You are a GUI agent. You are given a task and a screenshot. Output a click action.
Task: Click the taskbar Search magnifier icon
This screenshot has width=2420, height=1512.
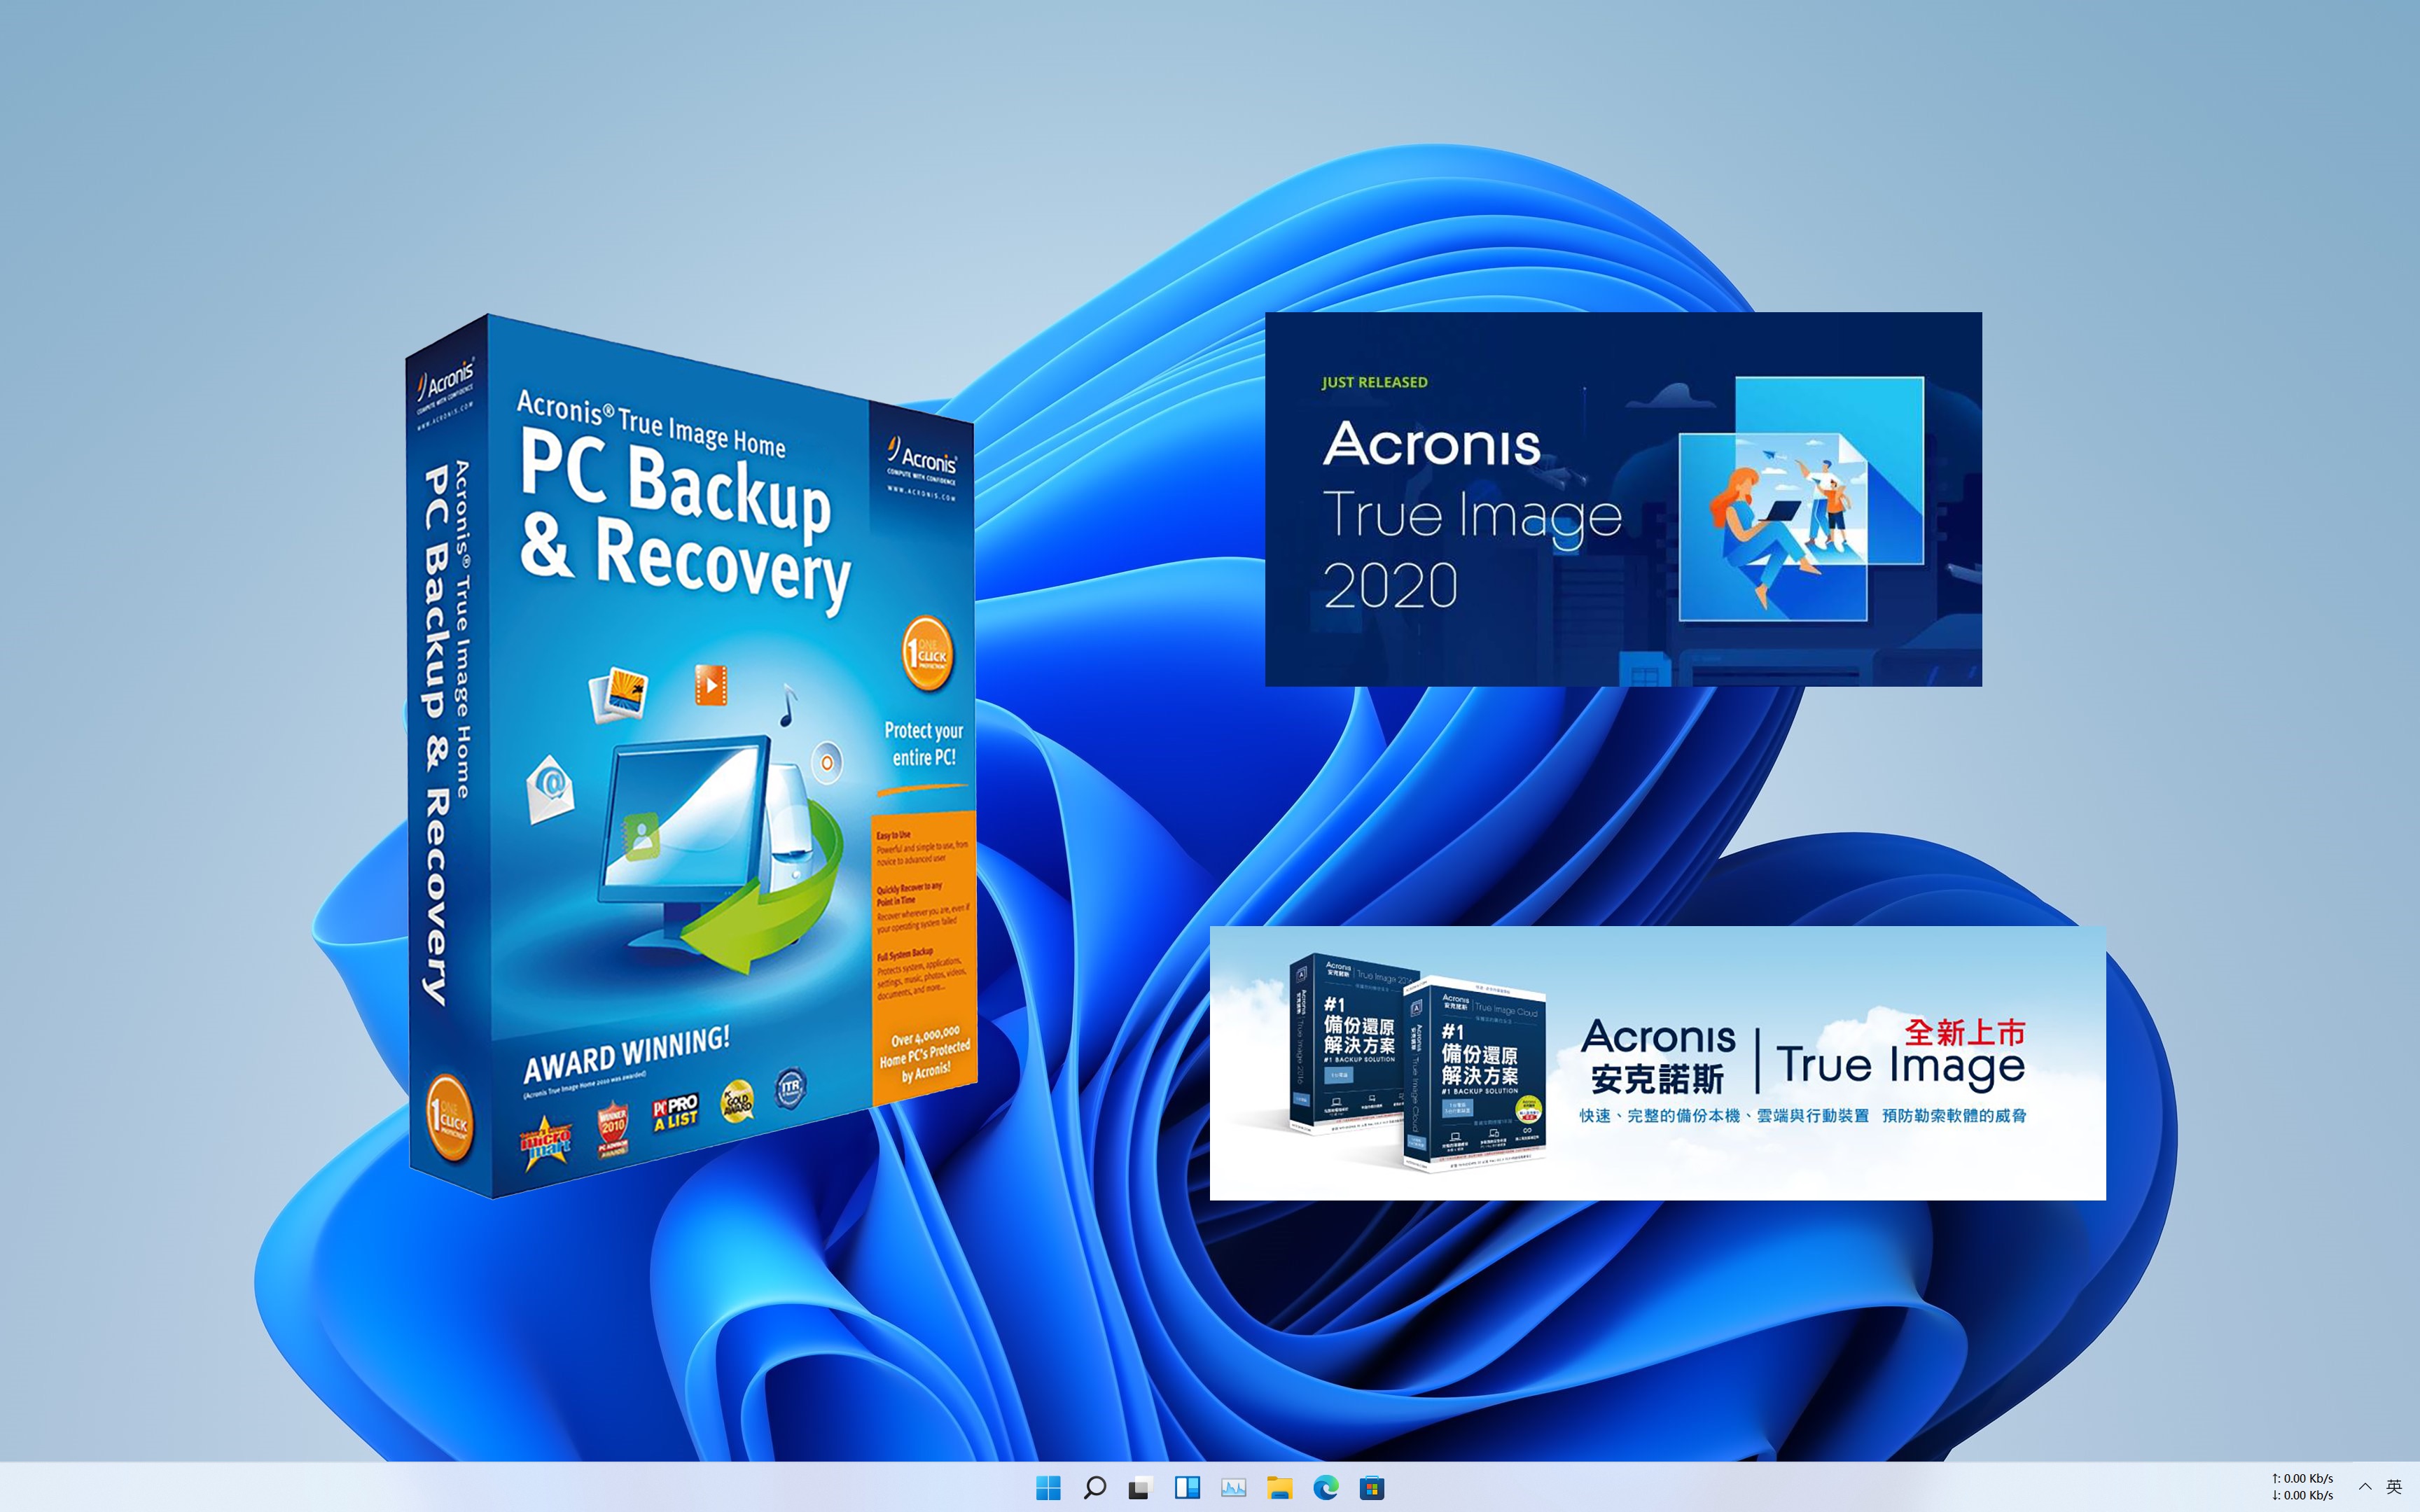click(x=1094, y=1488)
